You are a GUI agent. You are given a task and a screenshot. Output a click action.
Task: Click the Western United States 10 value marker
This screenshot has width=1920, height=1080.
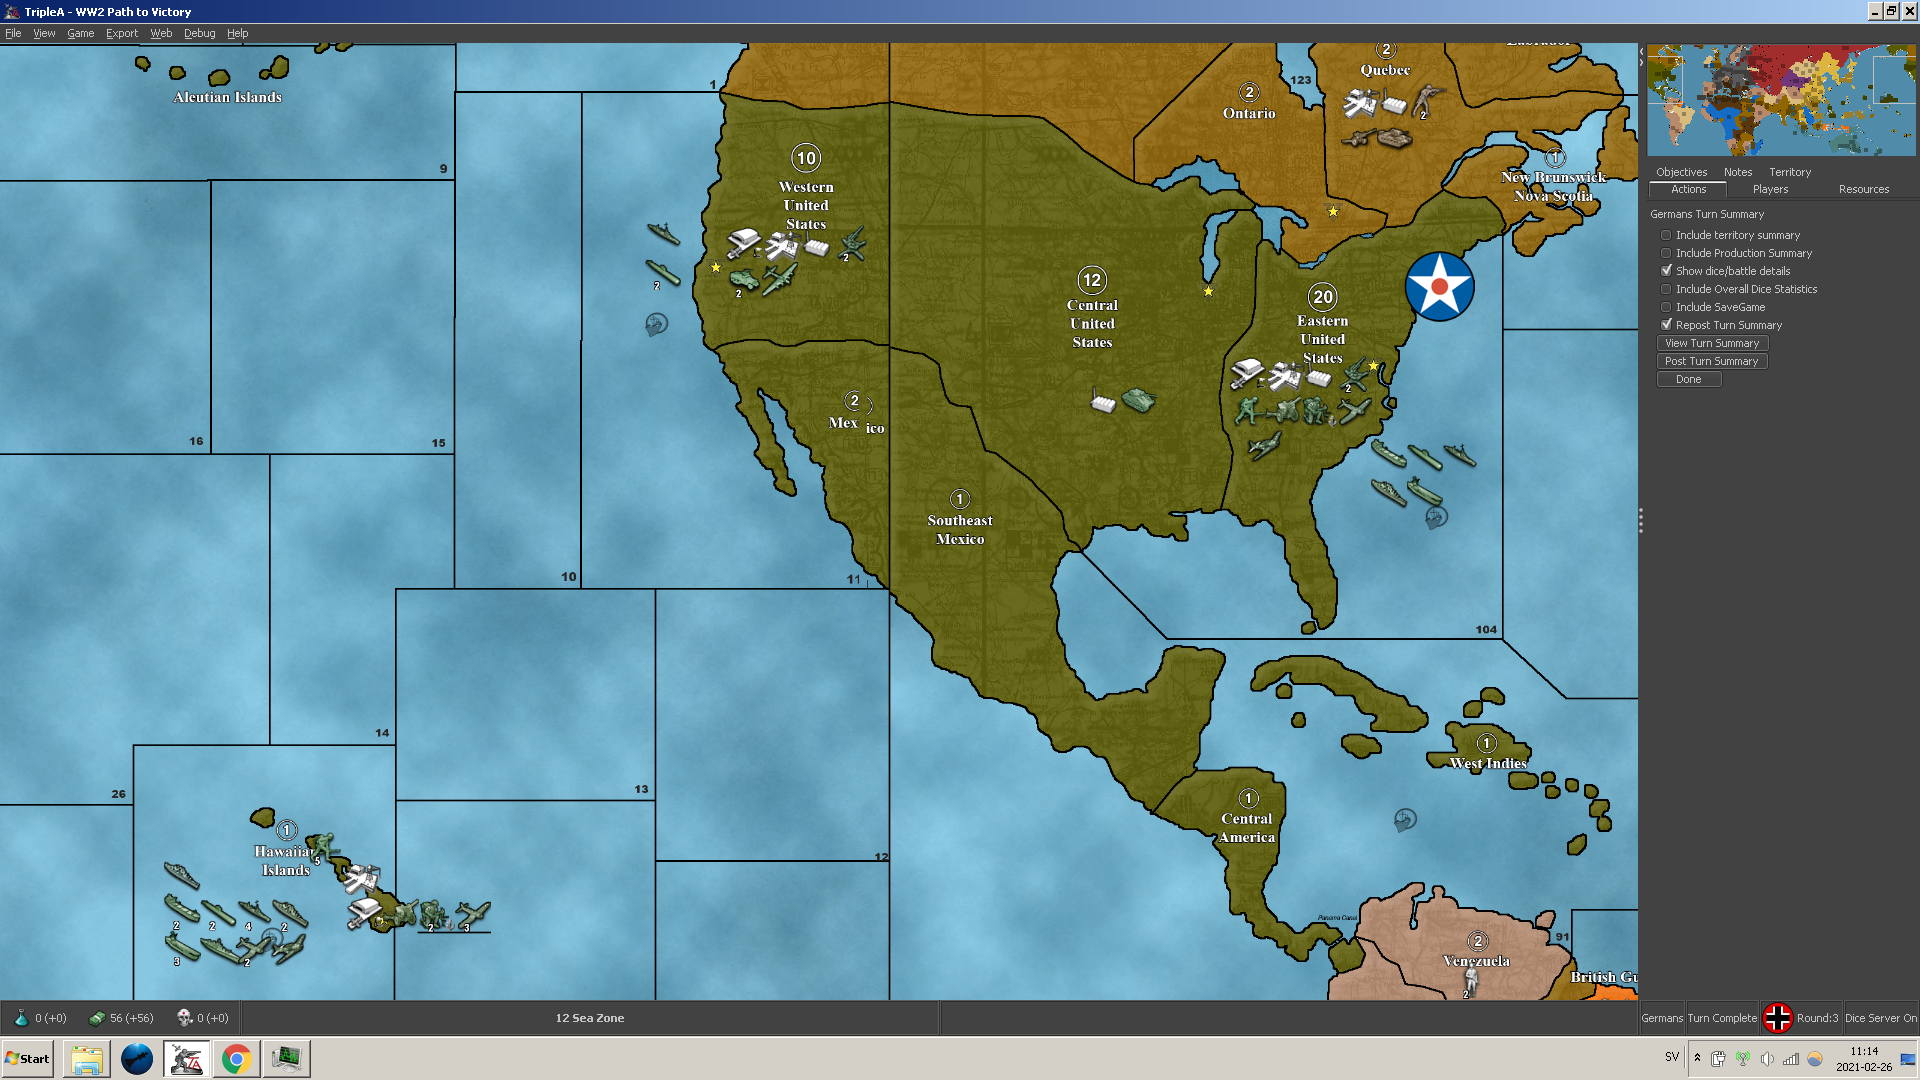click(x=806, y=158)
